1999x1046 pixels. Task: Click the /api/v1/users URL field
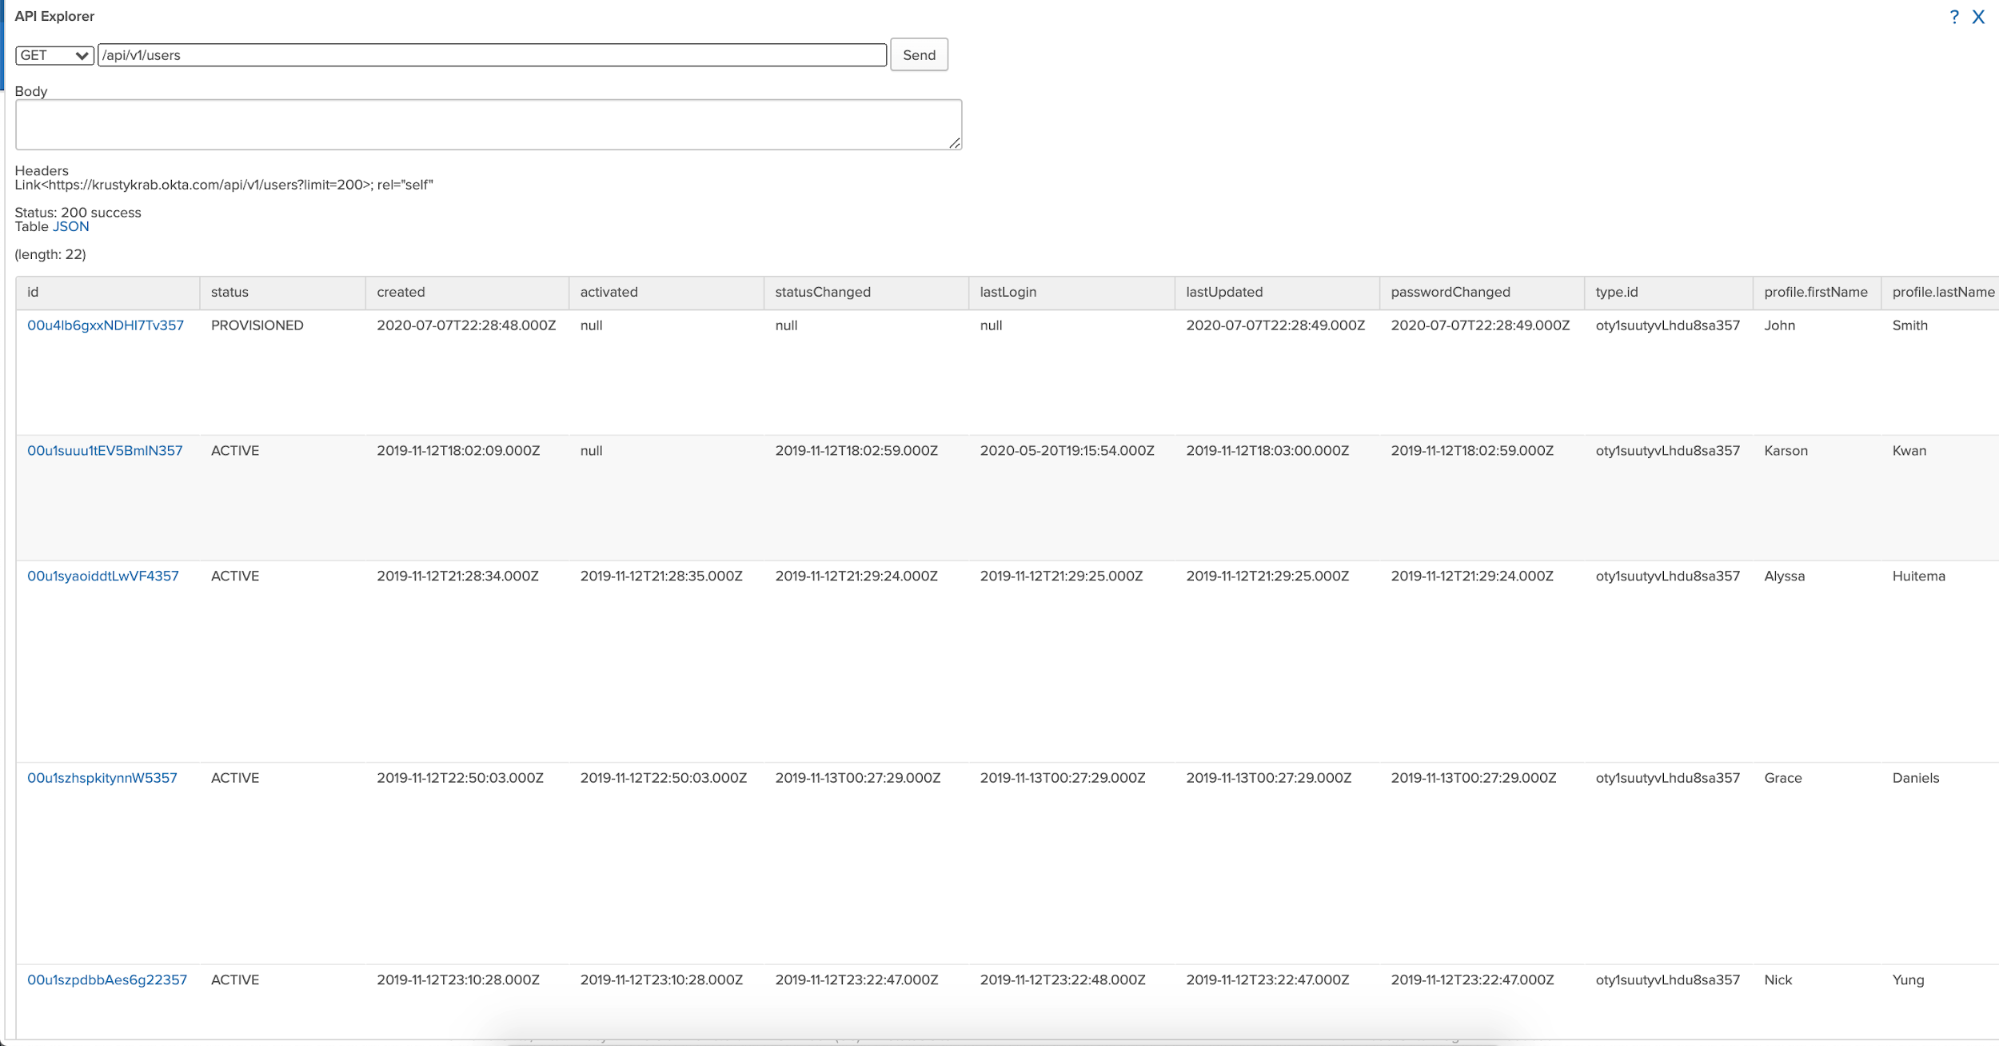tap(491, 55)
